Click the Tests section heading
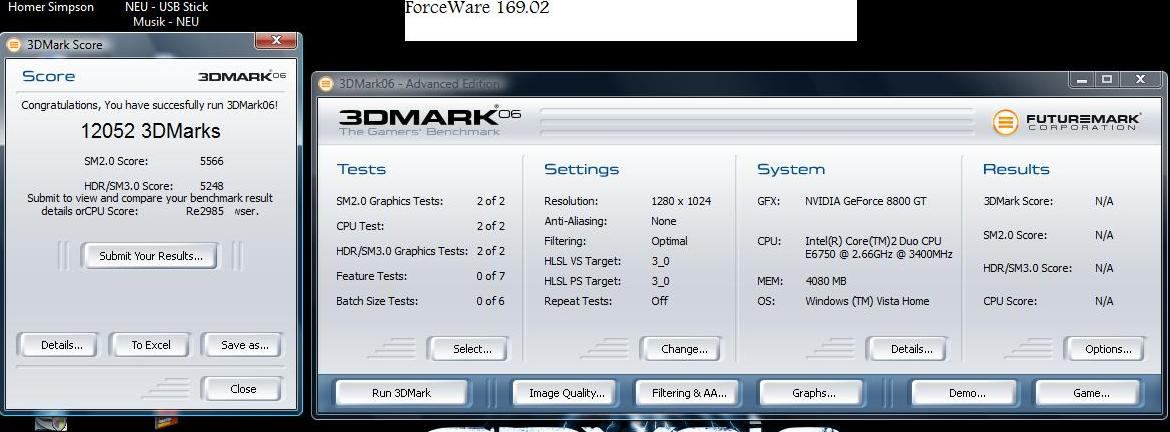This screenshot has height=432, width=1170. tap(362, 169)
